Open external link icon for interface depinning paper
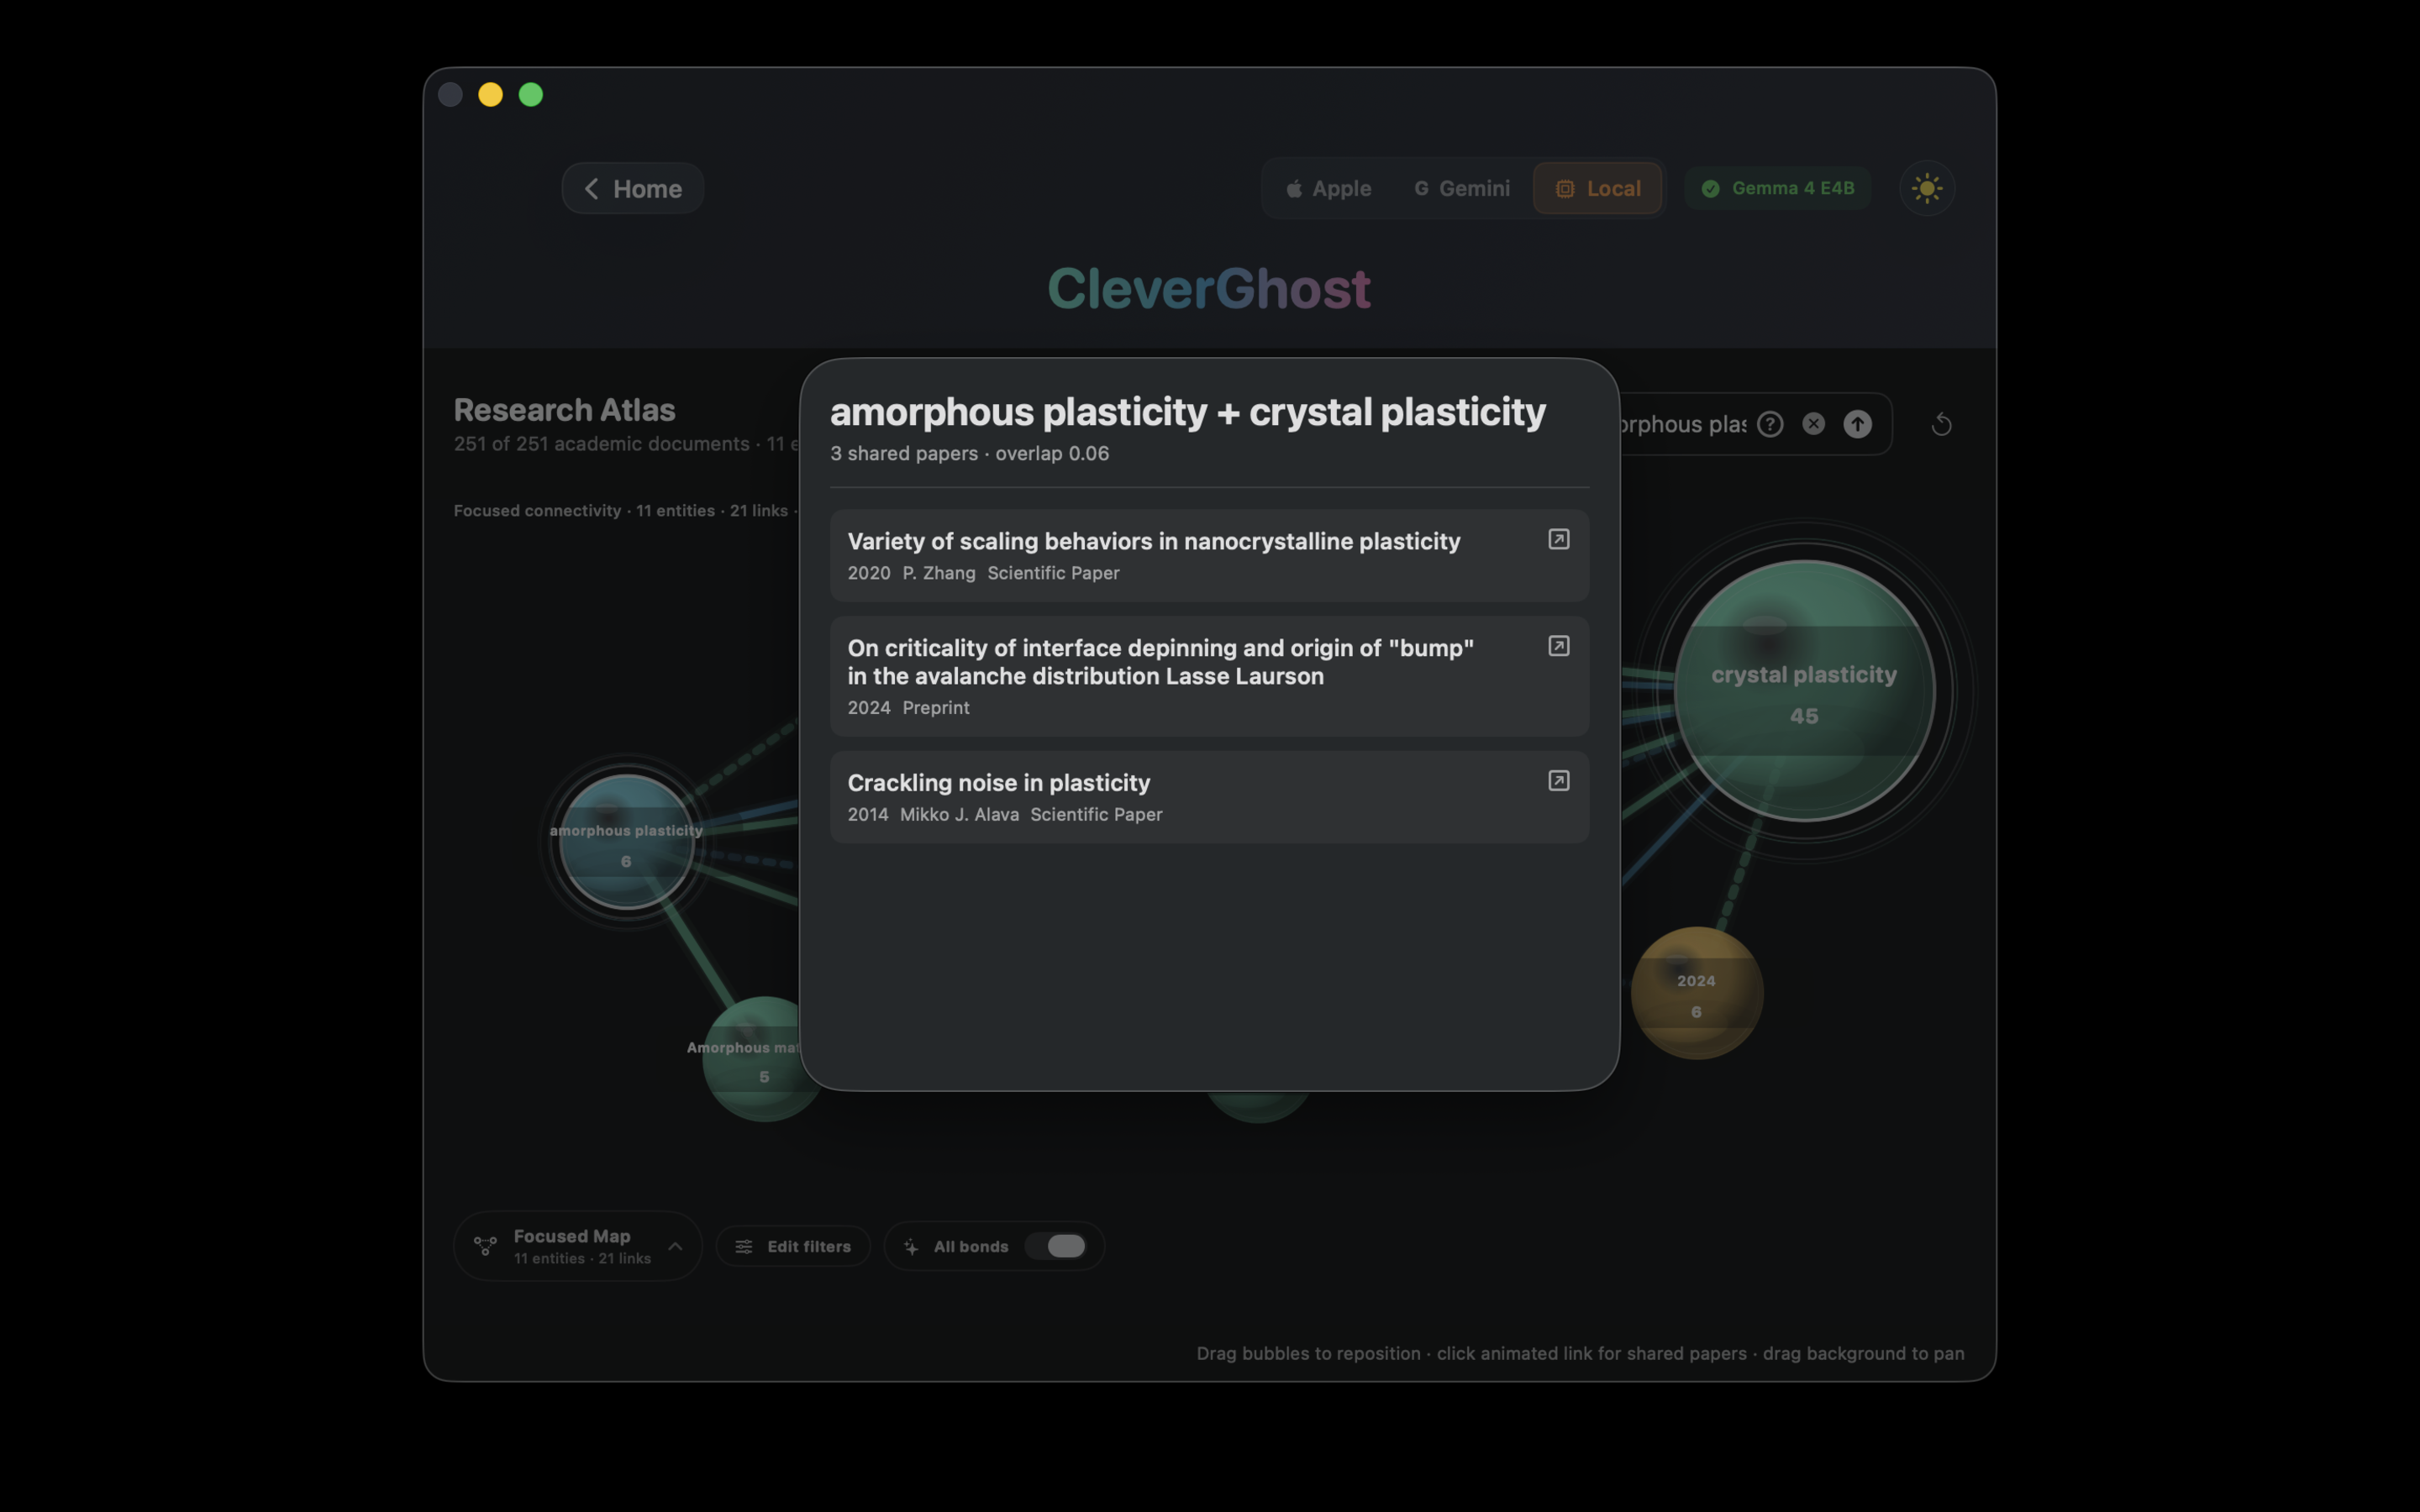The height and width of the screenshot is (1512, 2420). pyautogui.click(x=1558, y=646)
